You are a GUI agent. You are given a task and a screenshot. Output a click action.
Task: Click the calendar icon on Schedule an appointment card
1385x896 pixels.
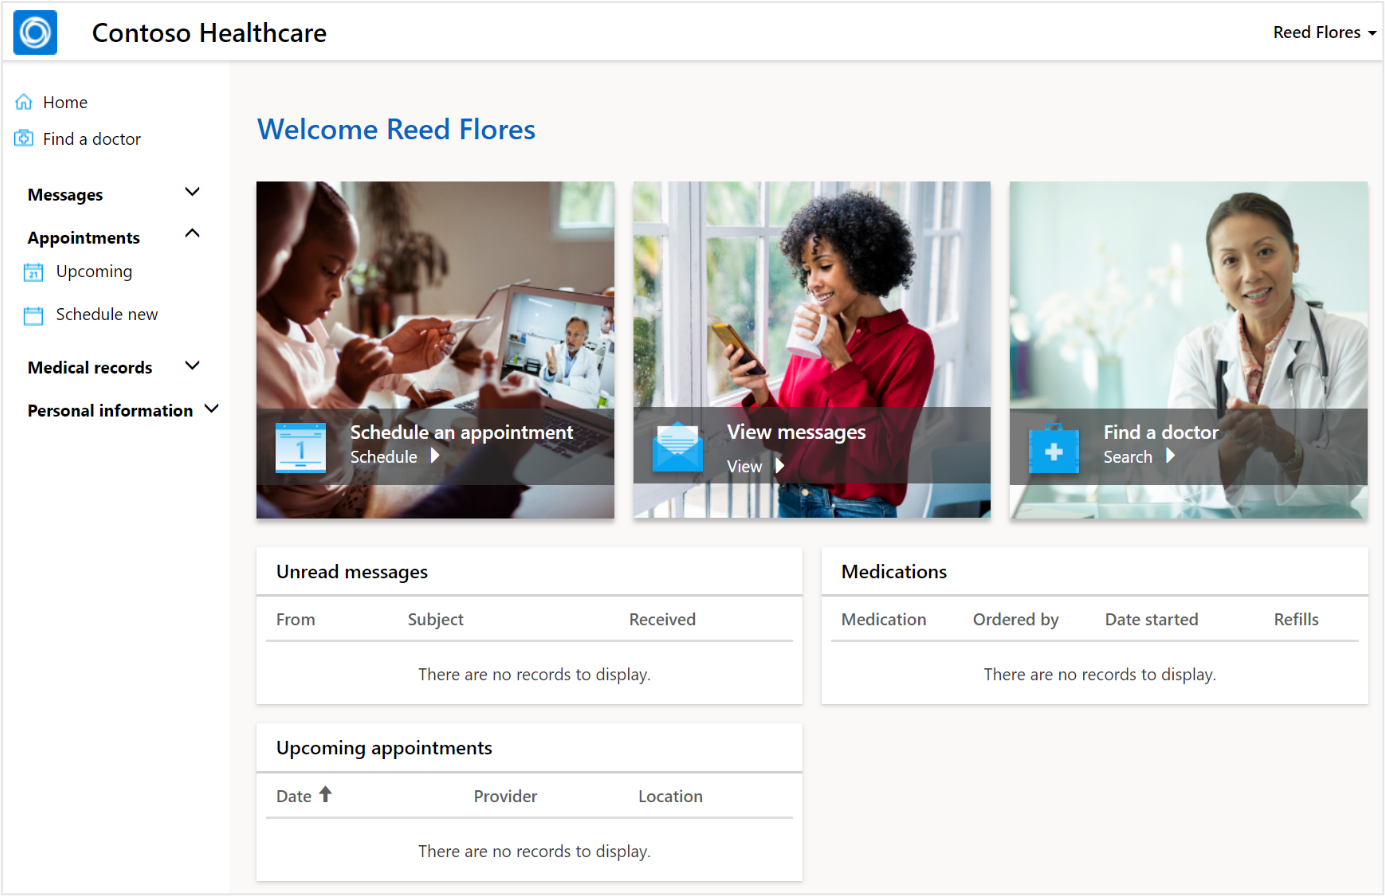tap(300, 448)
